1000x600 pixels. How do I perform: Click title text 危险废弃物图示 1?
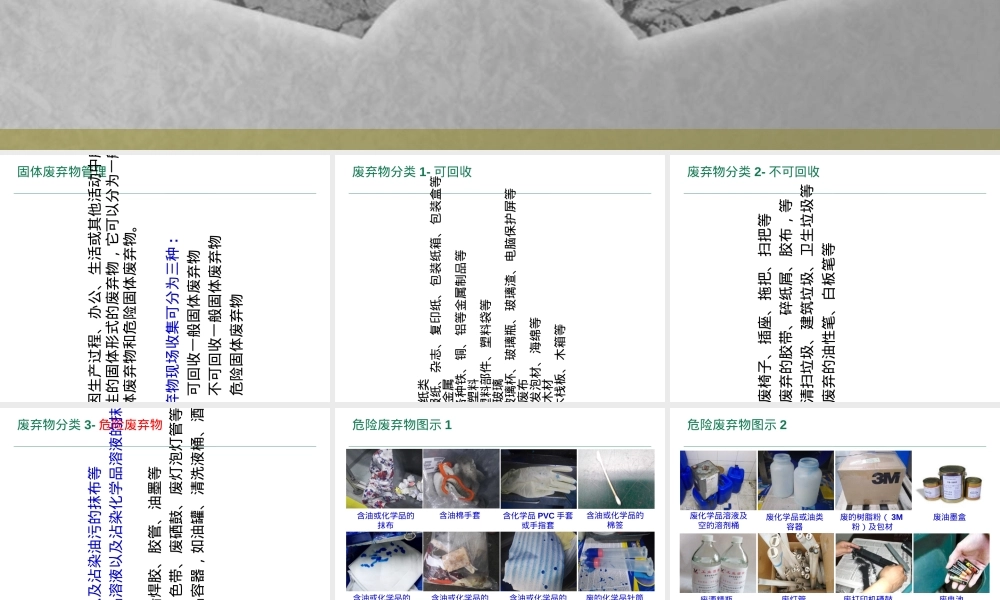click(x=402, y=425)
